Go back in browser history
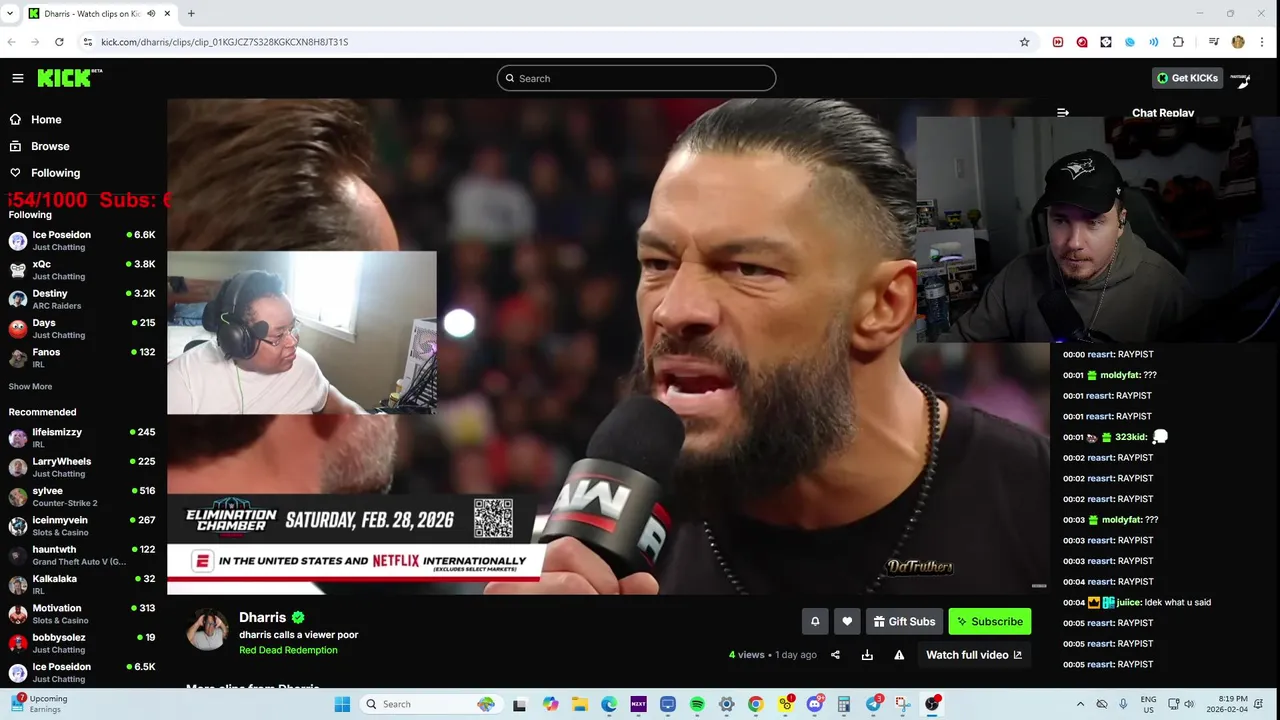The height and width of the screenshot is (720, 1280). [11, 42]
